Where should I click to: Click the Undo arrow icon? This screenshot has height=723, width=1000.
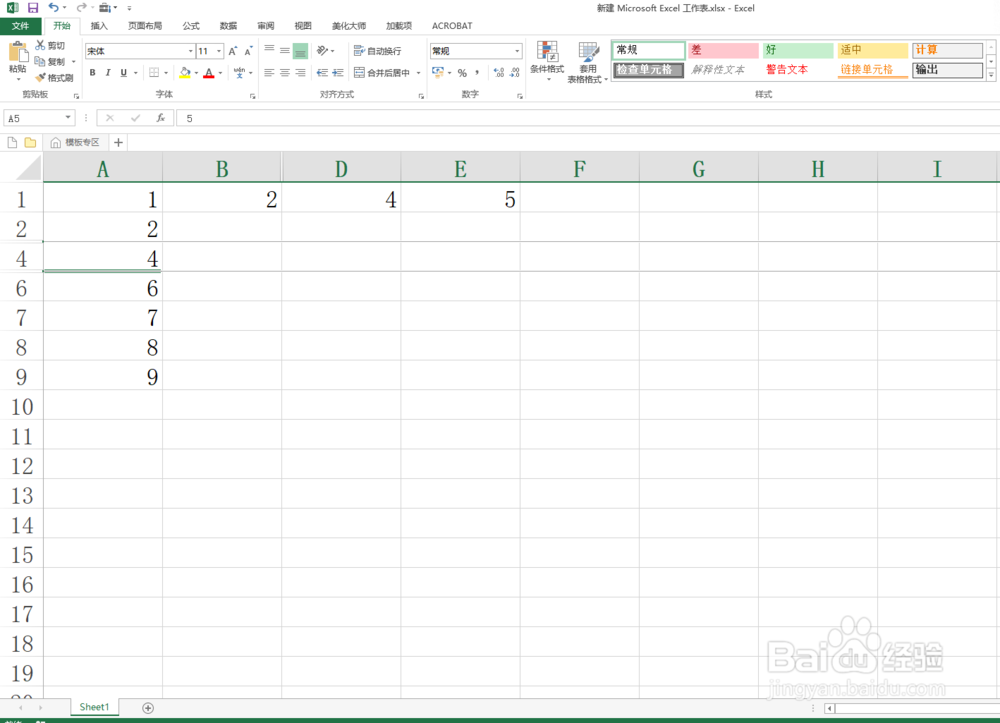54,8
